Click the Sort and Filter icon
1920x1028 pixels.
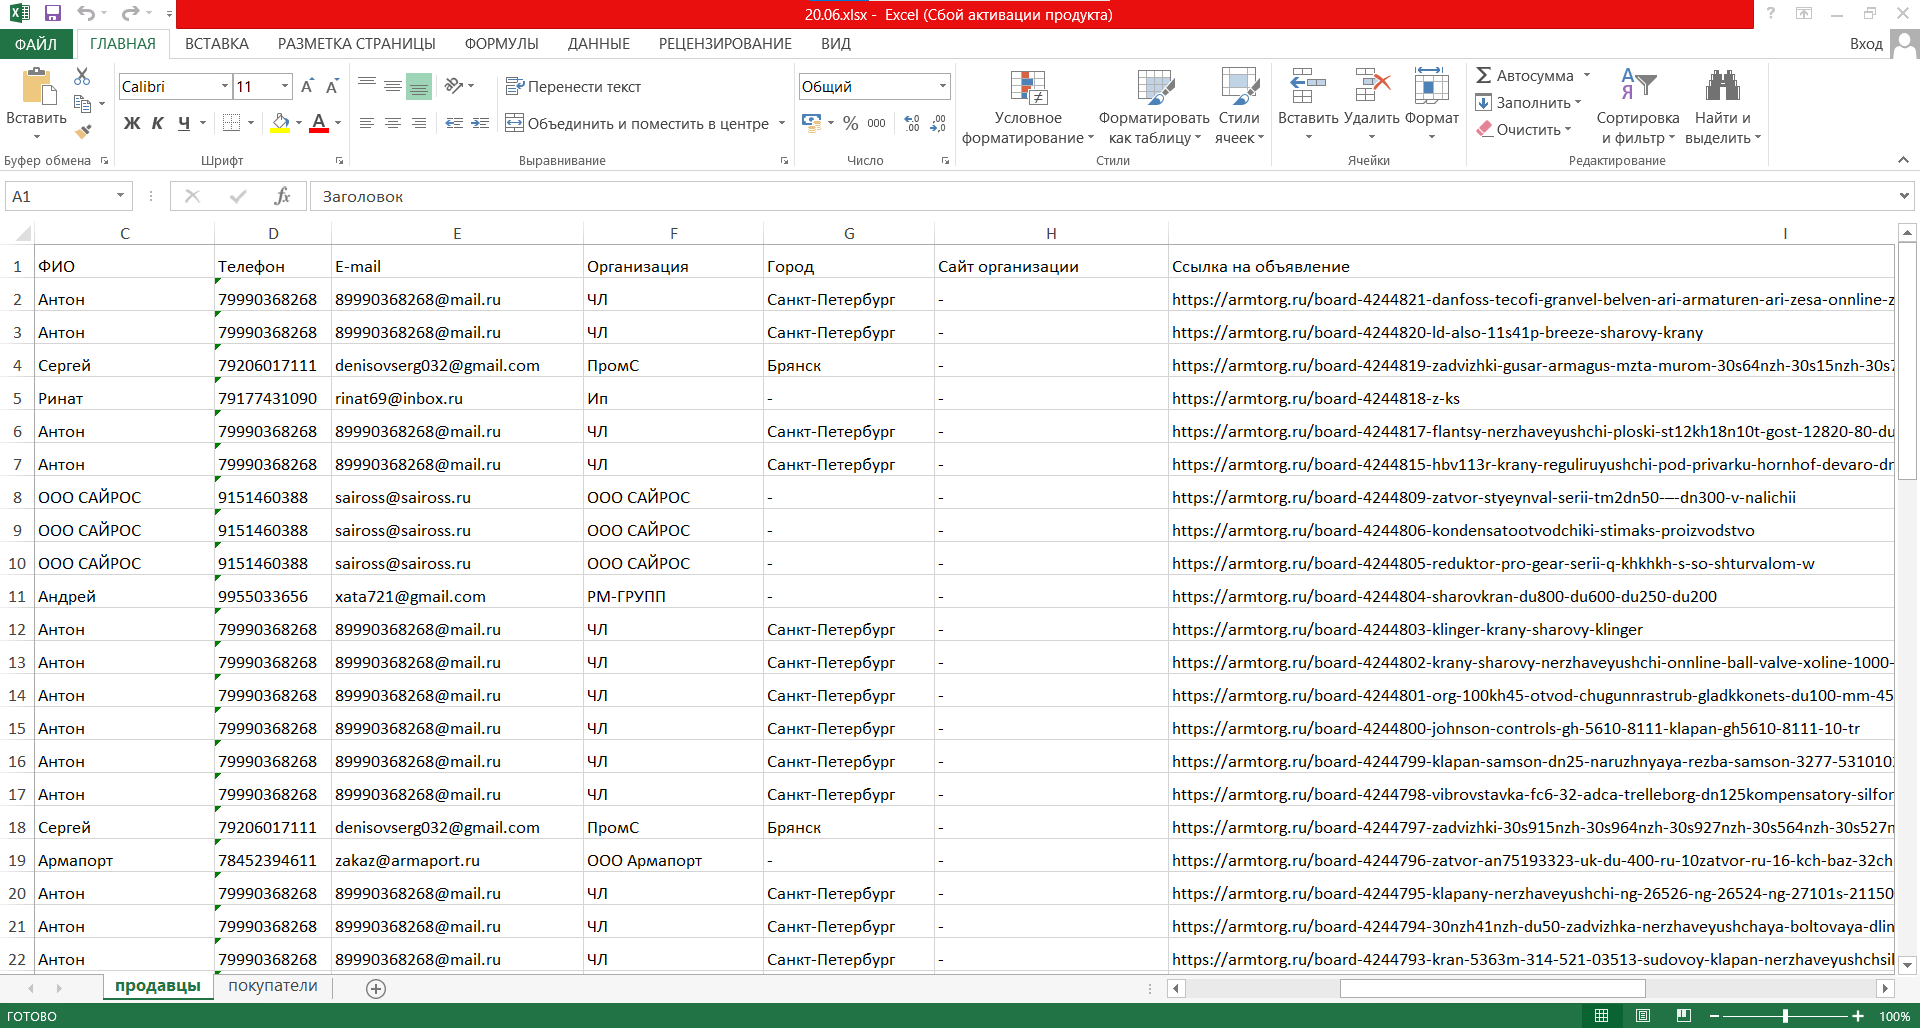[1638, 85]
